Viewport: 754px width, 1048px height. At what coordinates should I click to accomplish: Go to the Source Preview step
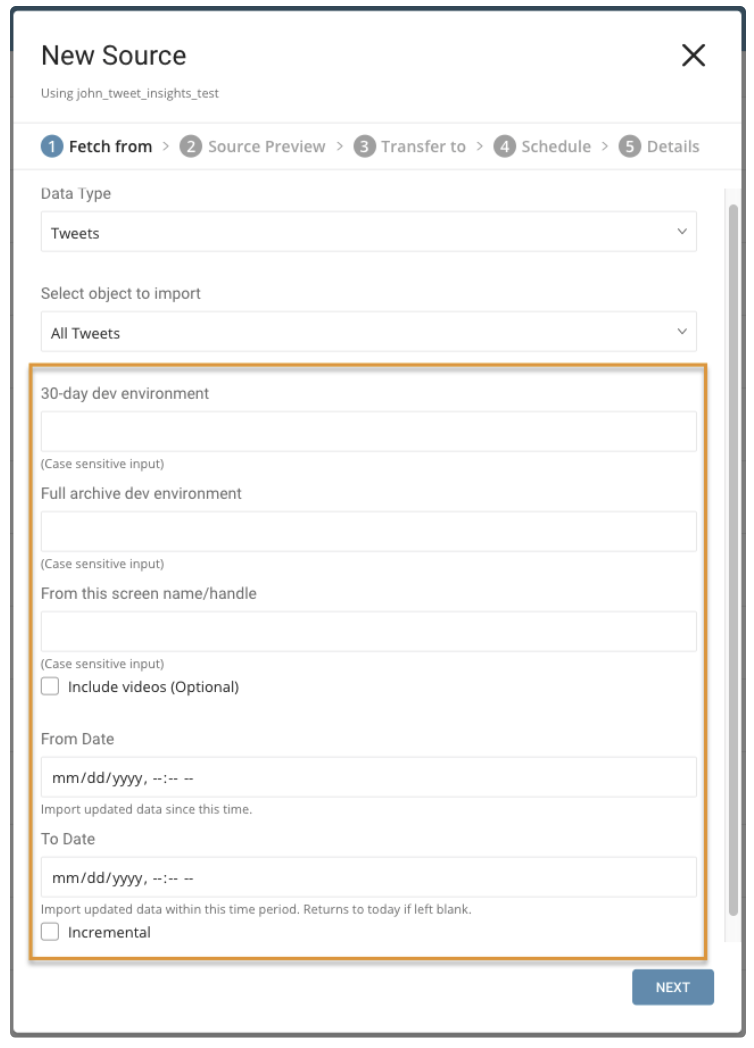(266, 147)
